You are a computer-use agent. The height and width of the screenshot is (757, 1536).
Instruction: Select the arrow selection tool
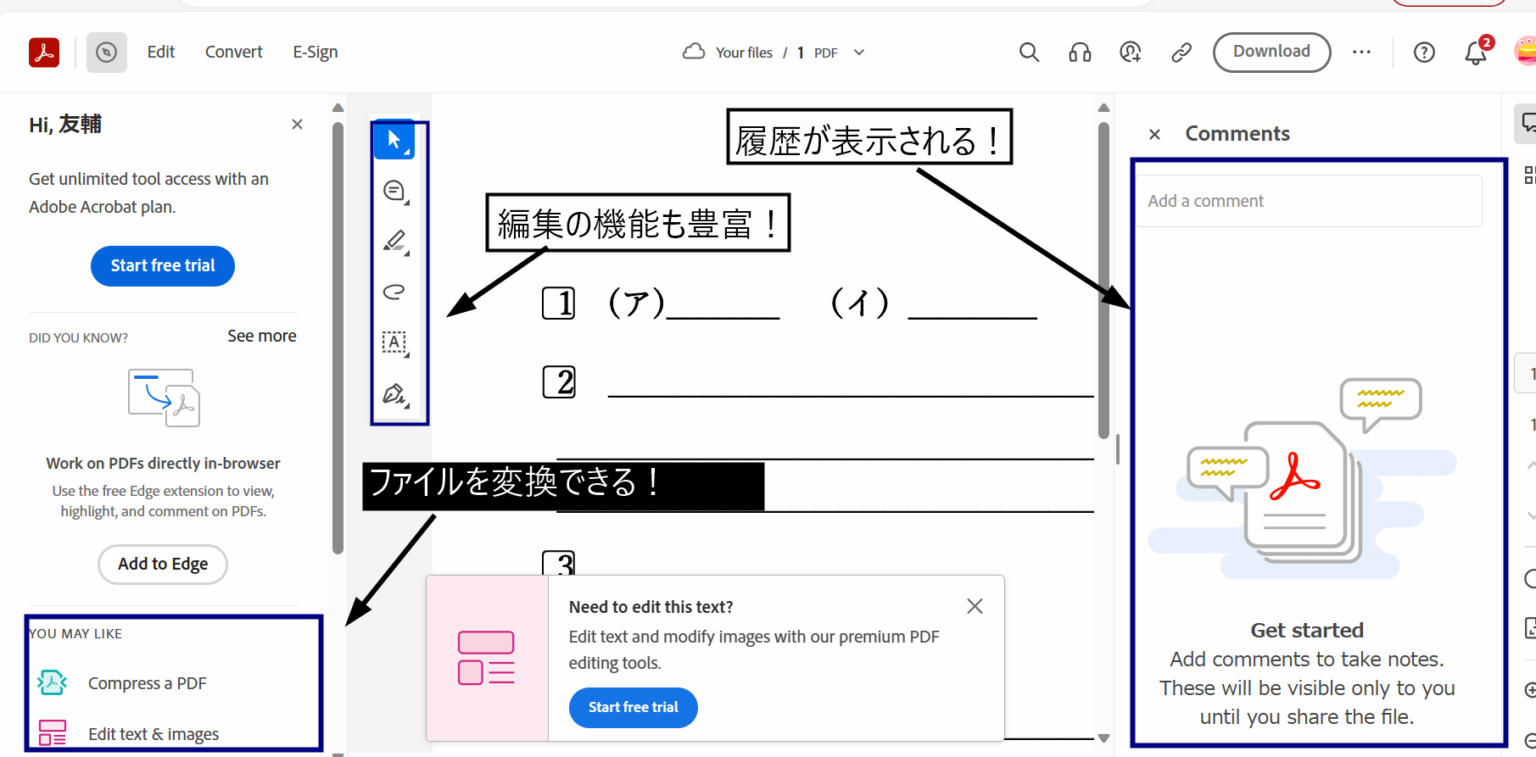click(395, 139)
